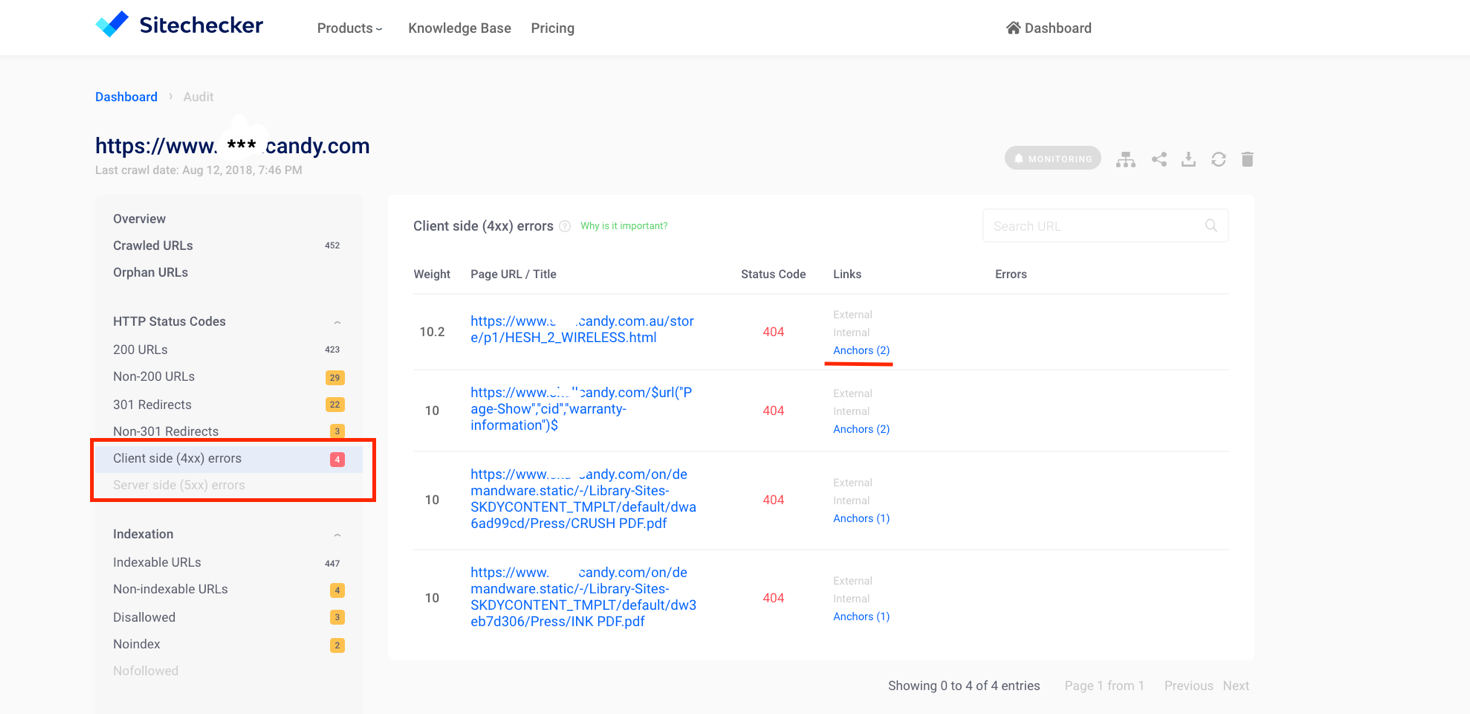Click the 'Last crawl date' text
Screen dimensions: 1470x714
198,170
